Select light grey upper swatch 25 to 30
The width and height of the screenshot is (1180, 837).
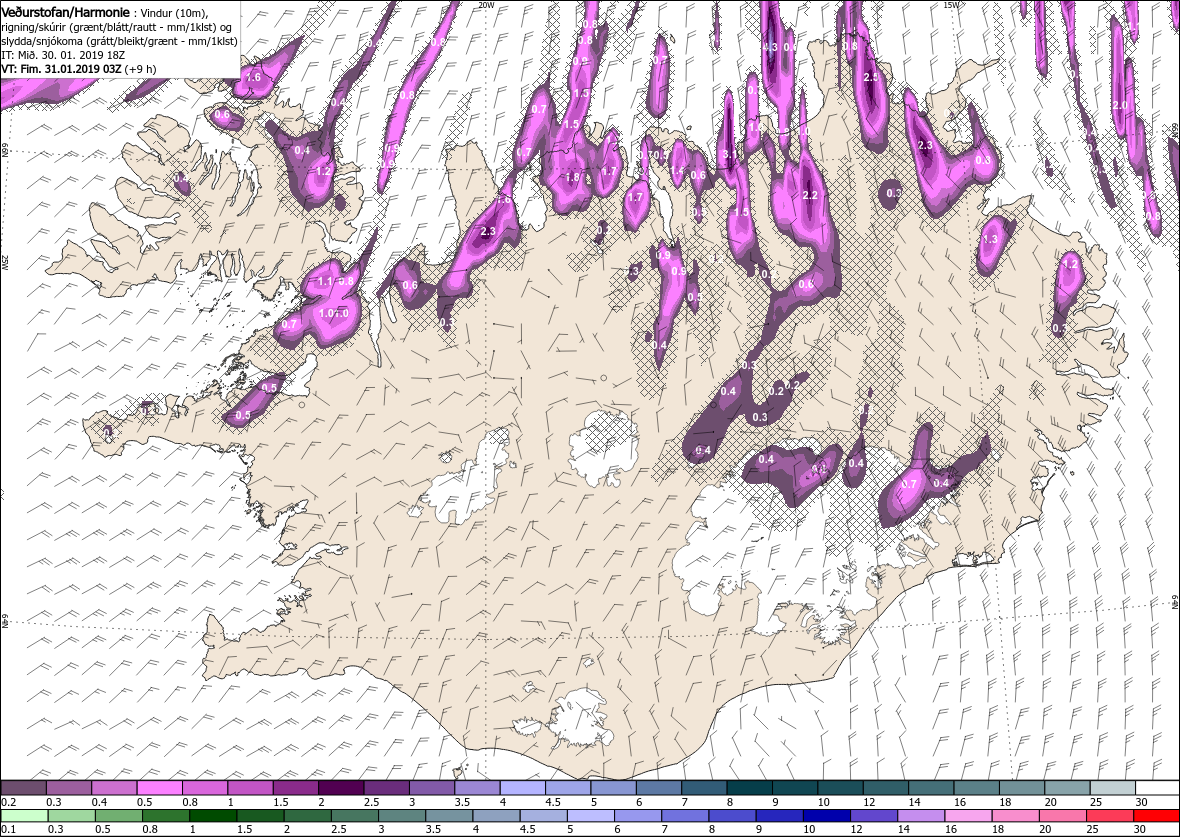[1112, 788]
